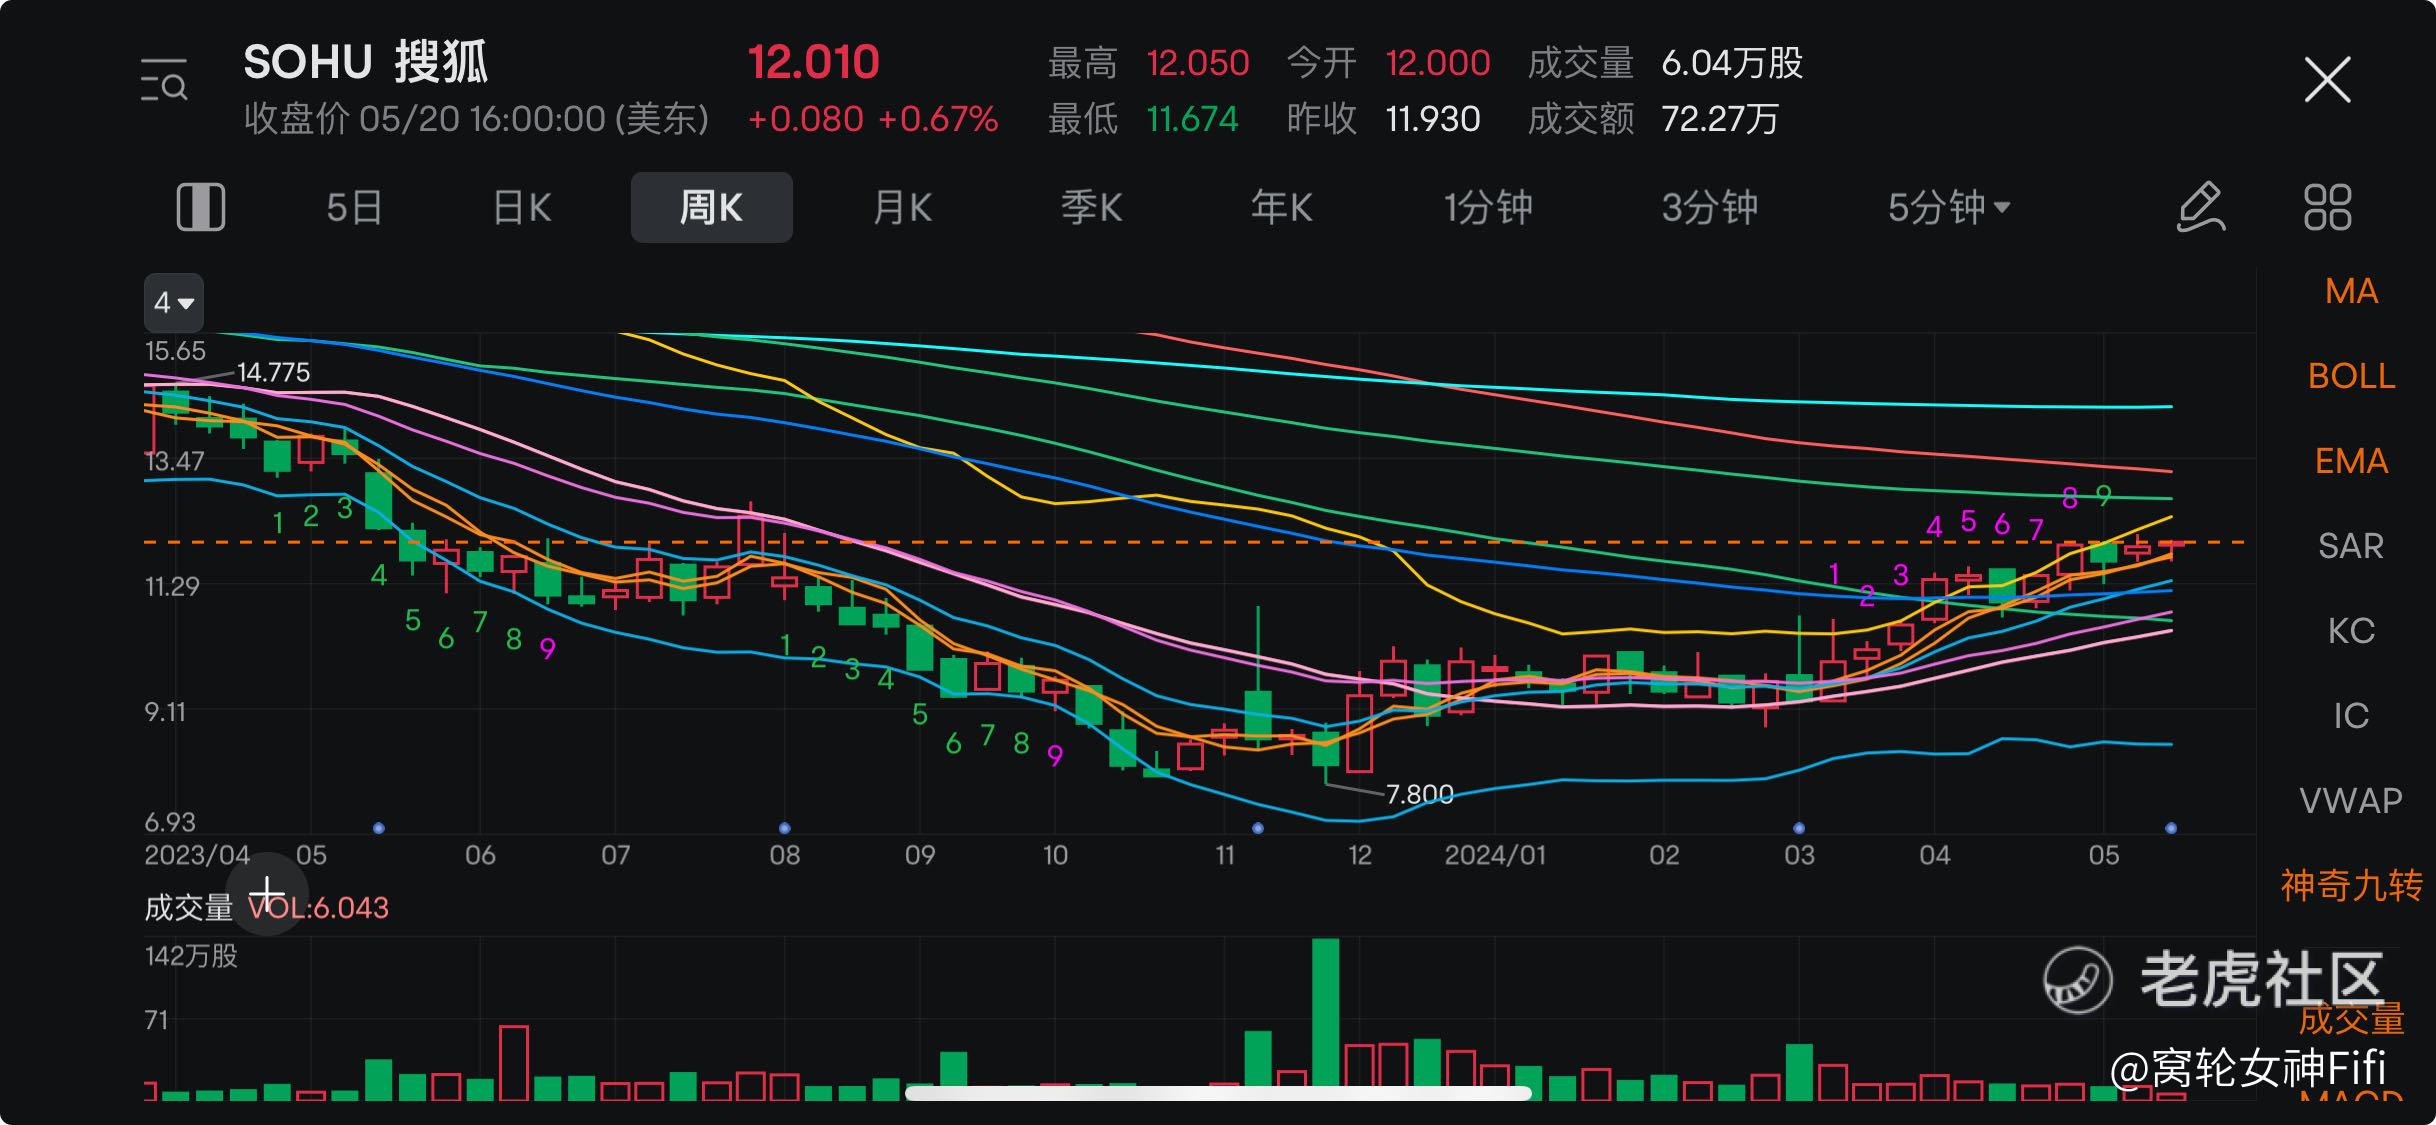This screenshot has width=2436, height=1125.
Task: Enable the VWAP indicator
Action: 2351,801
